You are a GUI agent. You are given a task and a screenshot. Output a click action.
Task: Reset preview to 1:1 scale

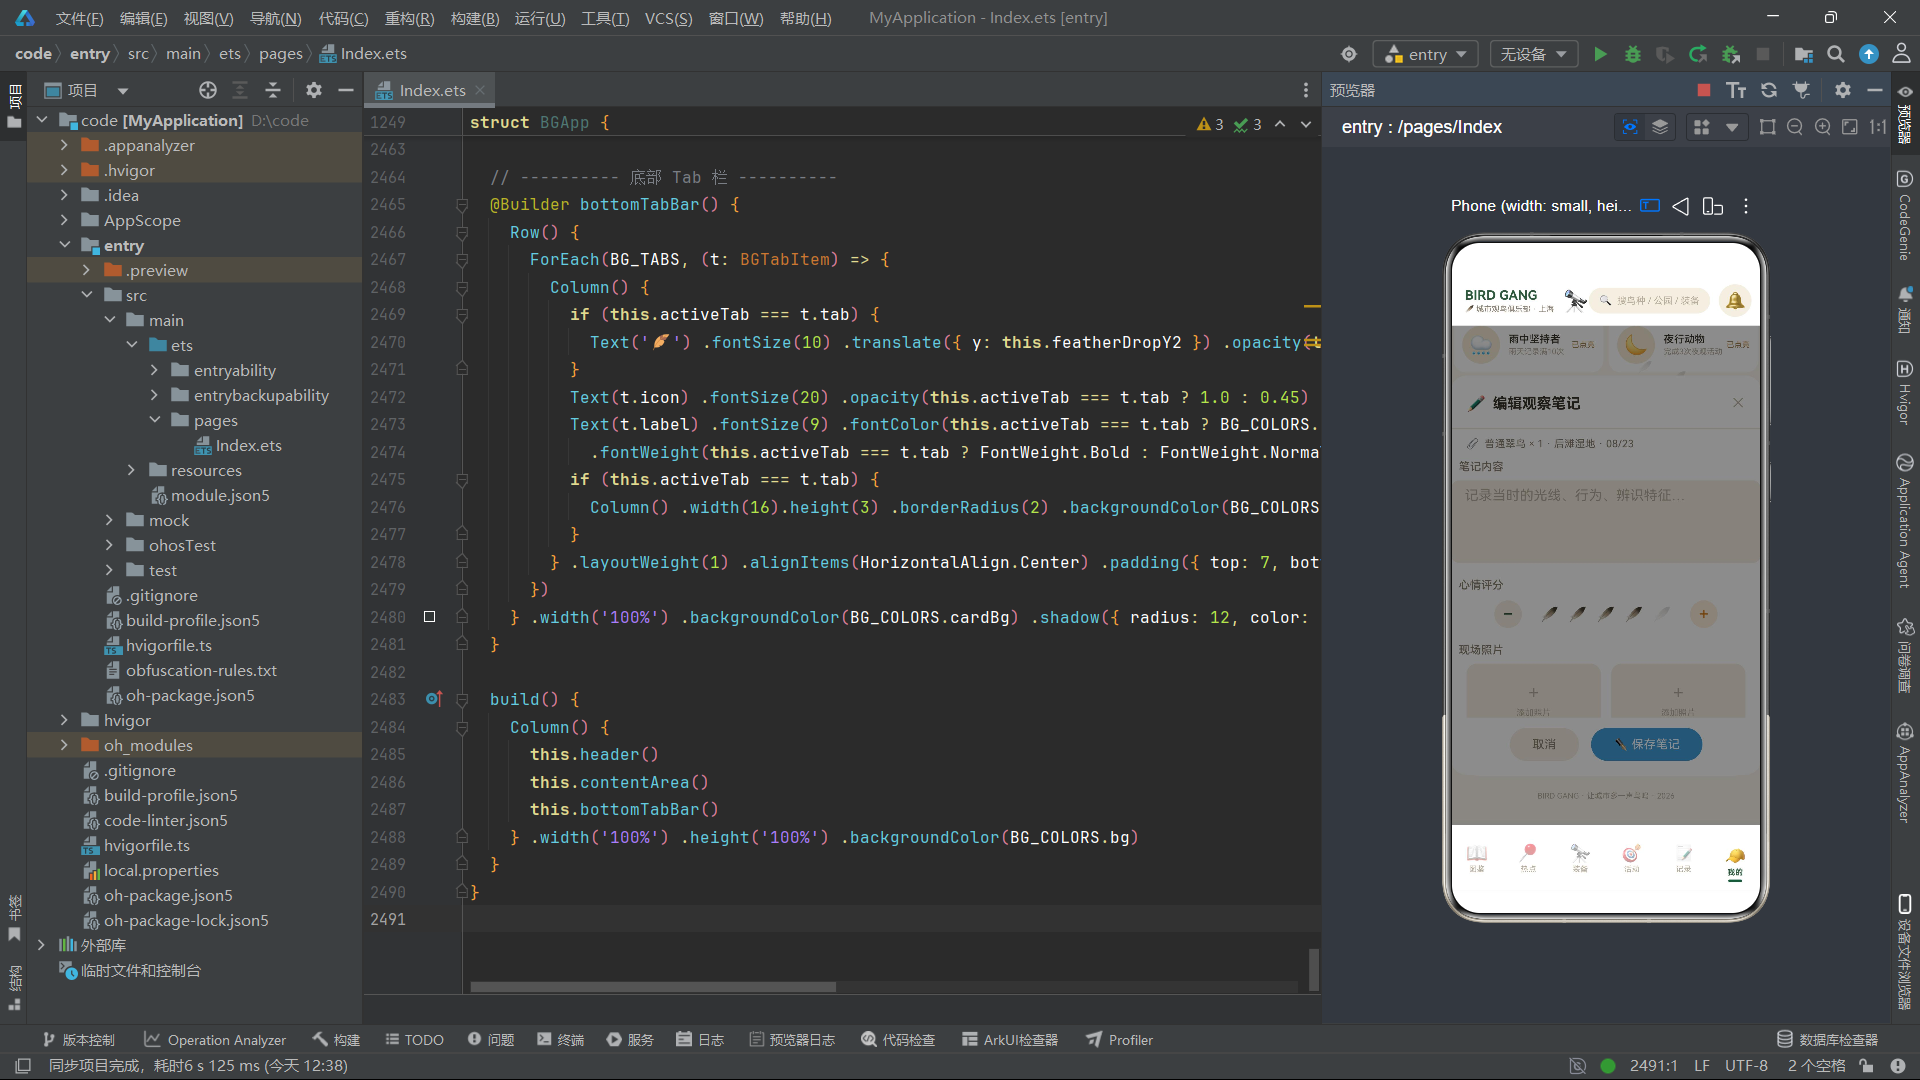(1878, 127)
